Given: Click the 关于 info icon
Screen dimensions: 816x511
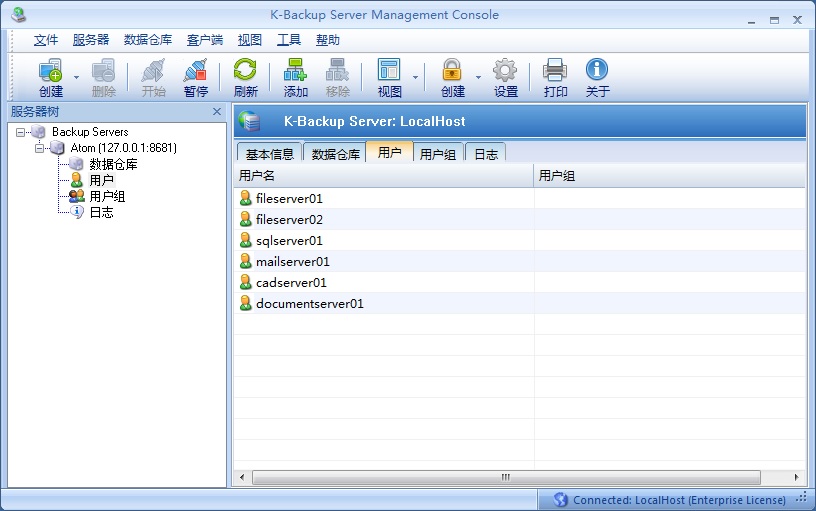Looking at the screenshot, I should [x=597, y=69].
